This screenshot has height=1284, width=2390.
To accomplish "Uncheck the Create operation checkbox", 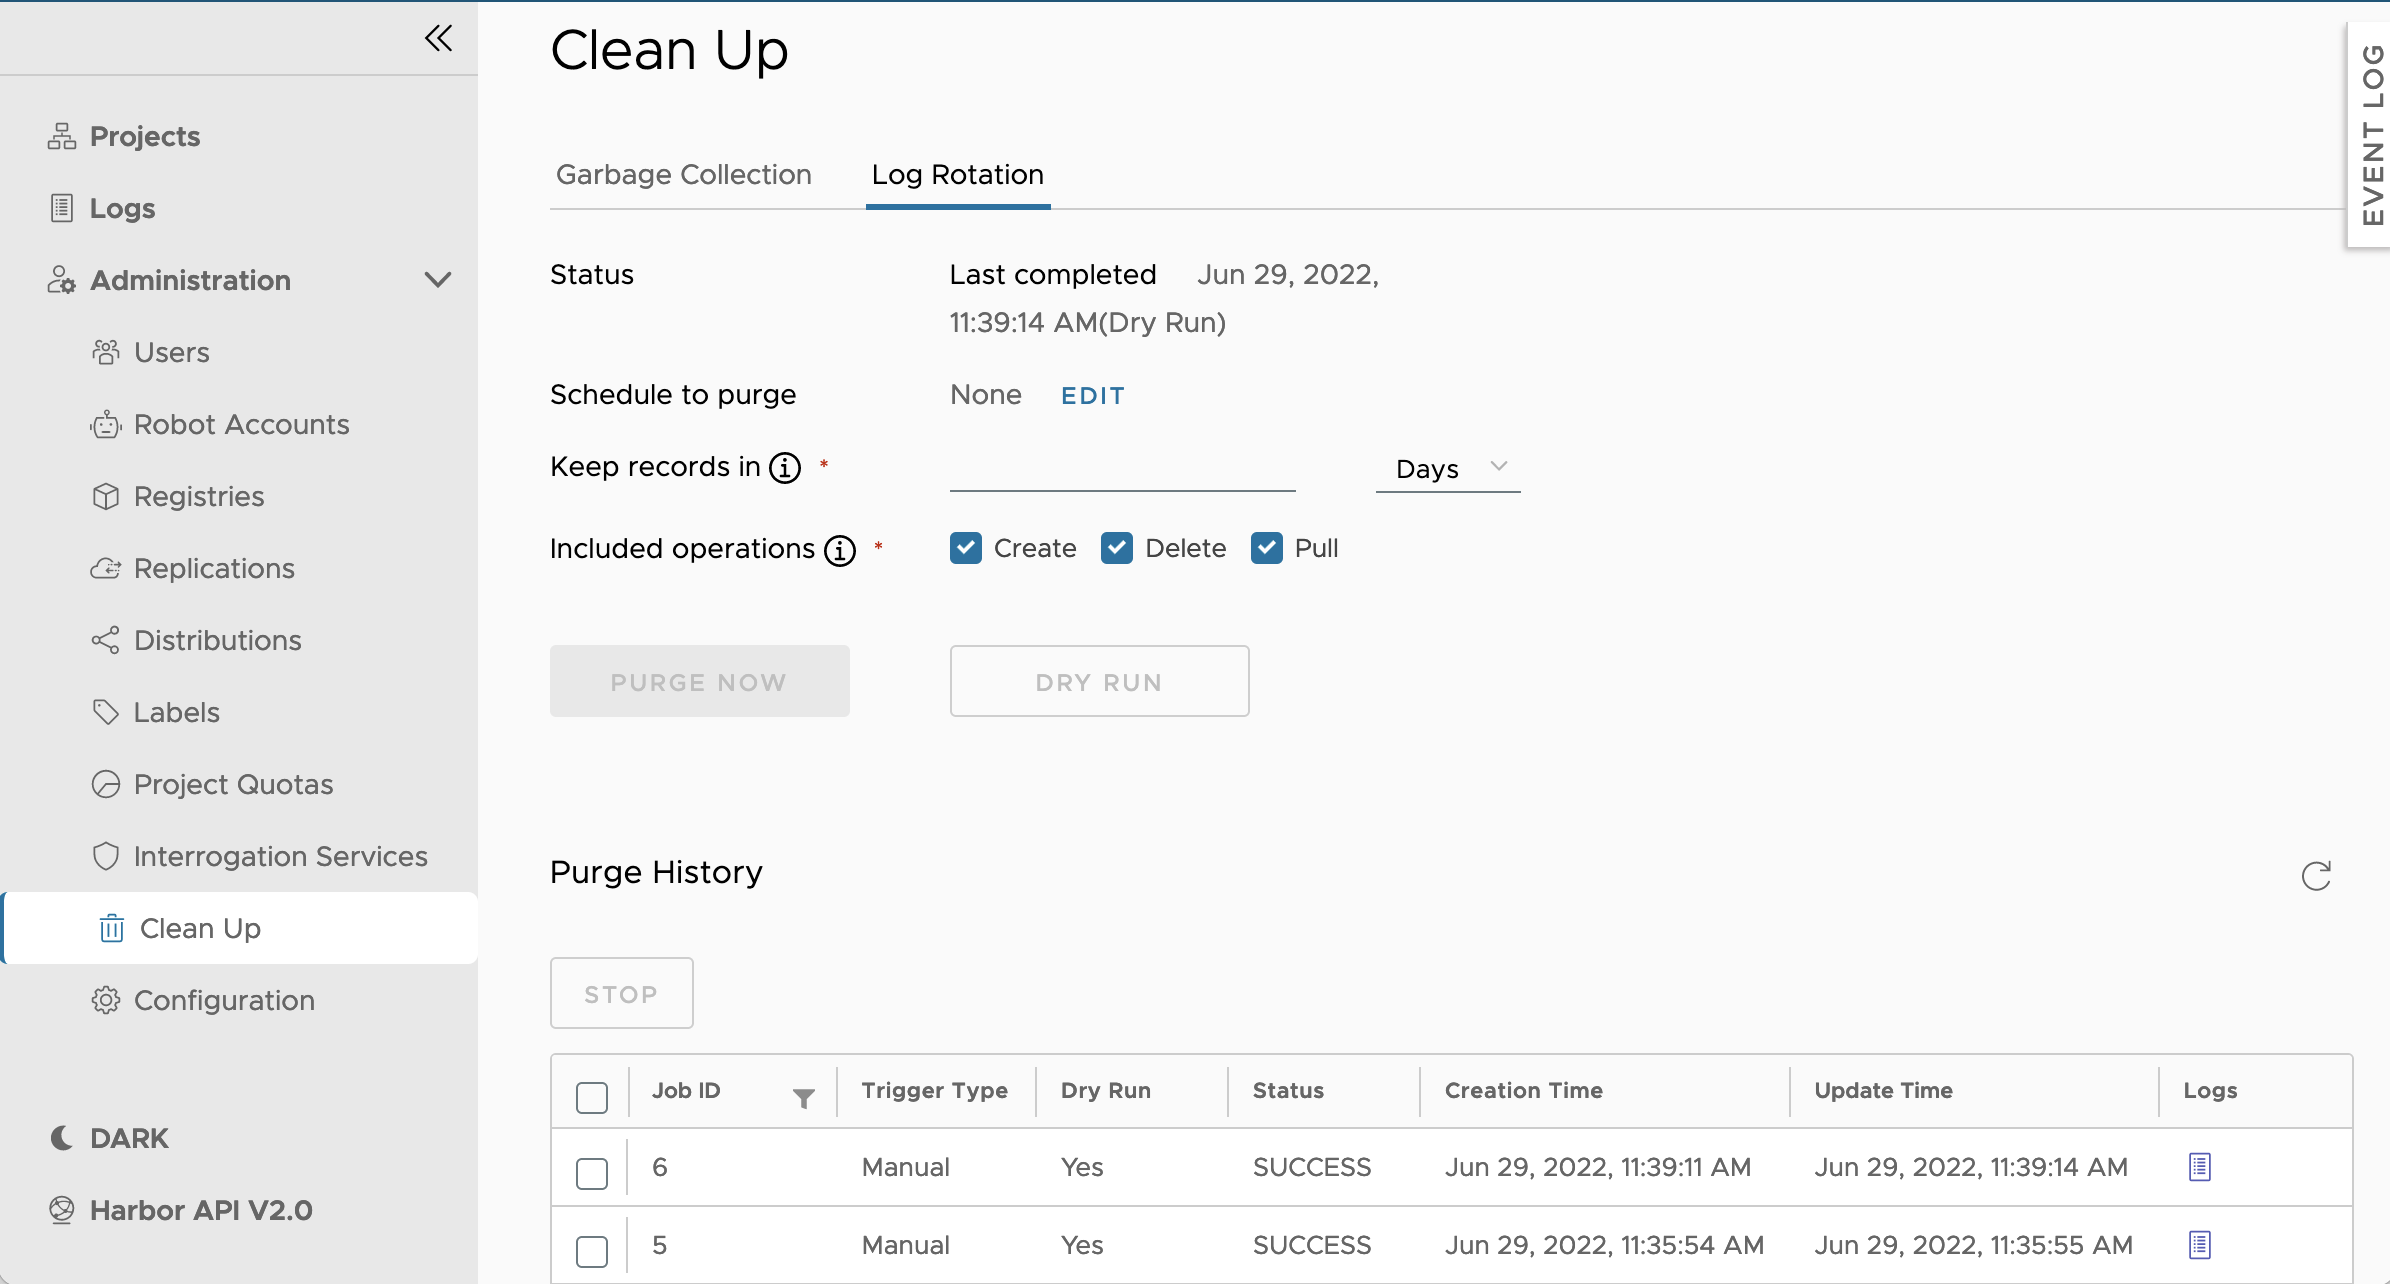I will pyautogui.click(x=966, y=548).
